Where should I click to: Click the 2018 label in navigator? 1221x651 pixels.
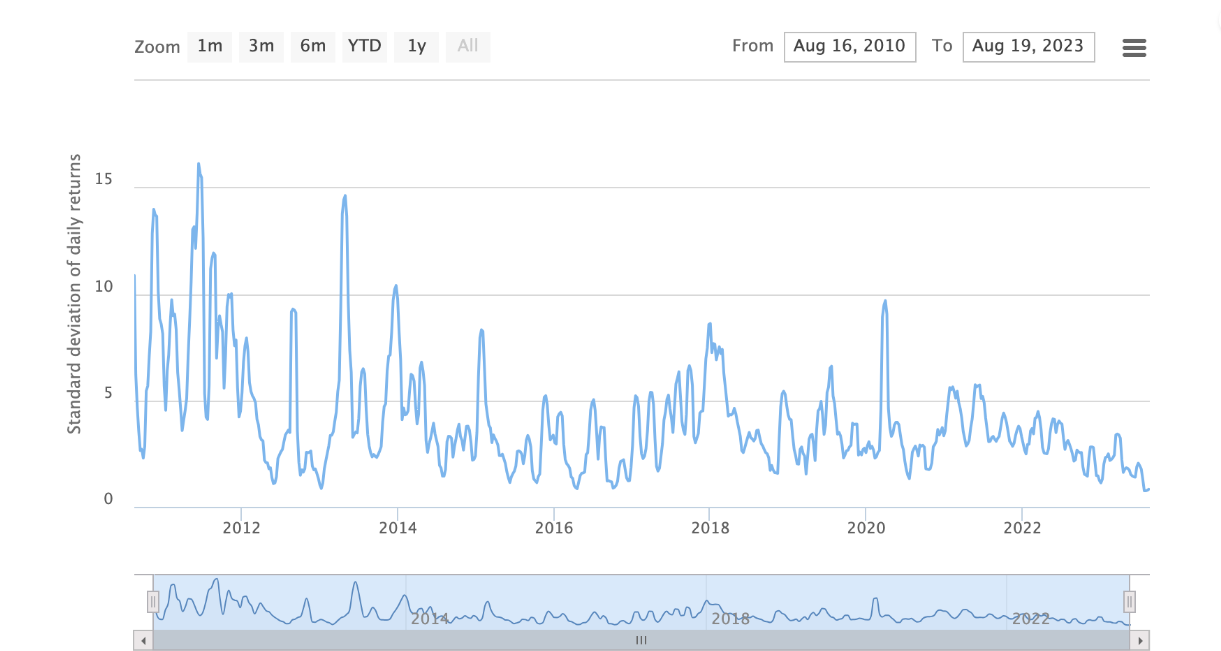pos(730,619)
